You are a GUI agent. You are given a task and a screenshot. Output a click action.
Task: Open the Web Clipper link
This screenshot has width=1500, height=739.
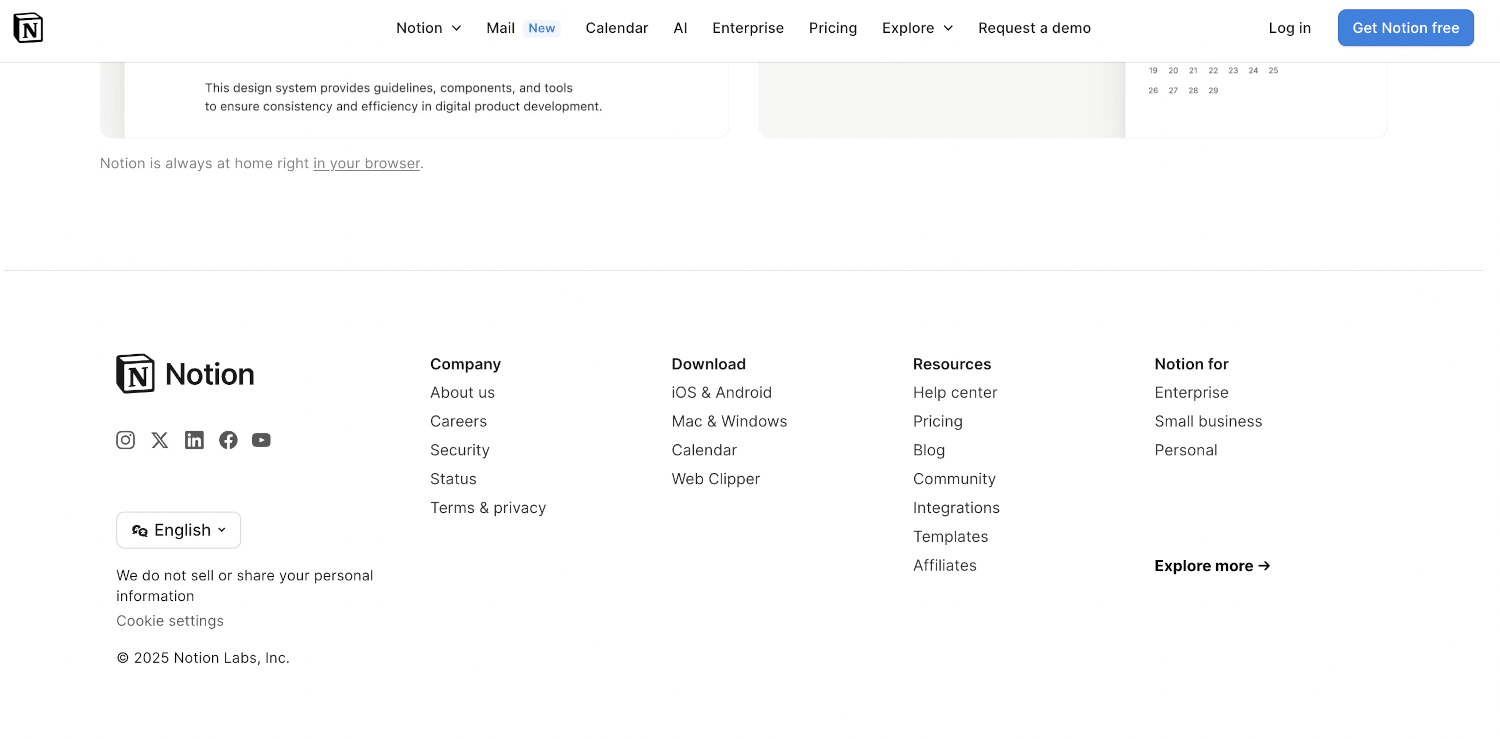point(716,479)
